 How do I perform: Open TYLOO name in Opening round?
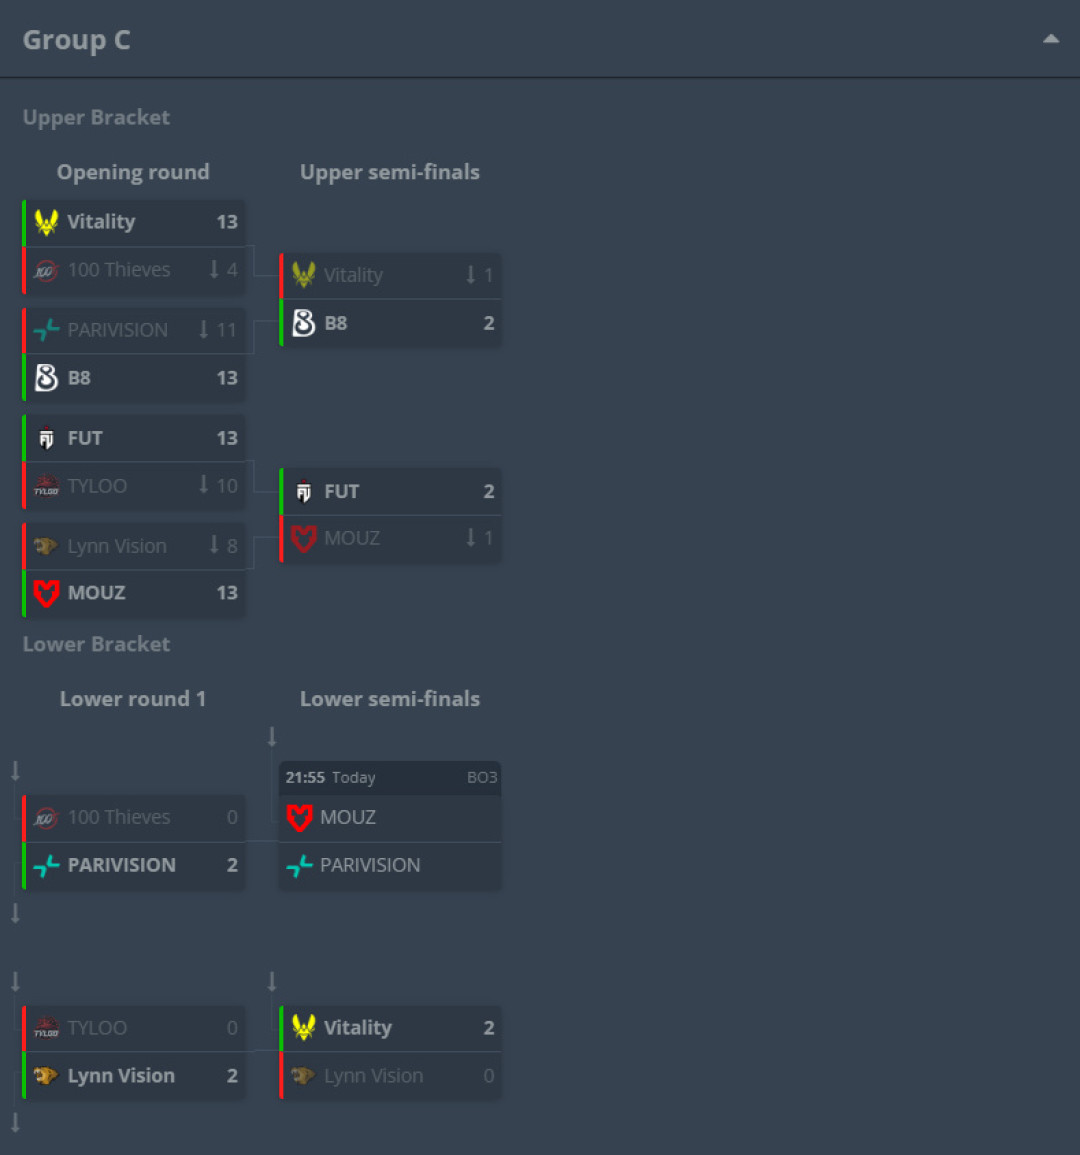(x=97, y=486)
